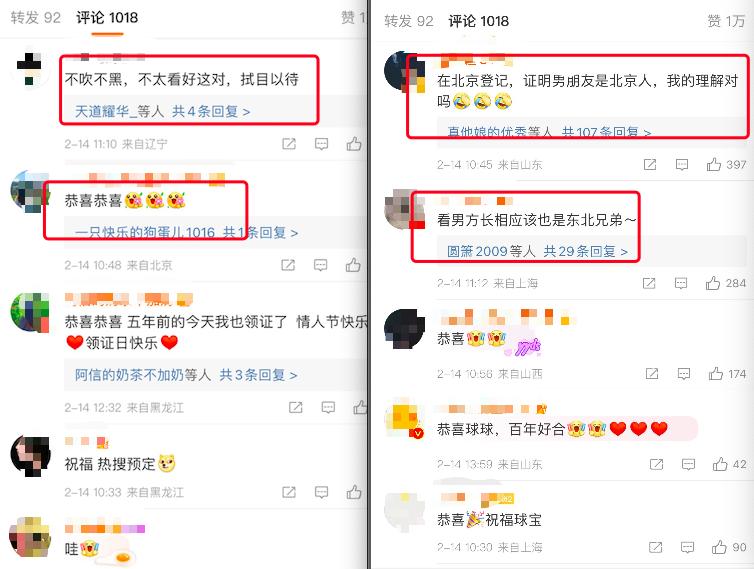This screenshot has height=569, width=754.
Task: Share the 热搜预定 comment from 黑龙江
Action: (x=289, y=492)
